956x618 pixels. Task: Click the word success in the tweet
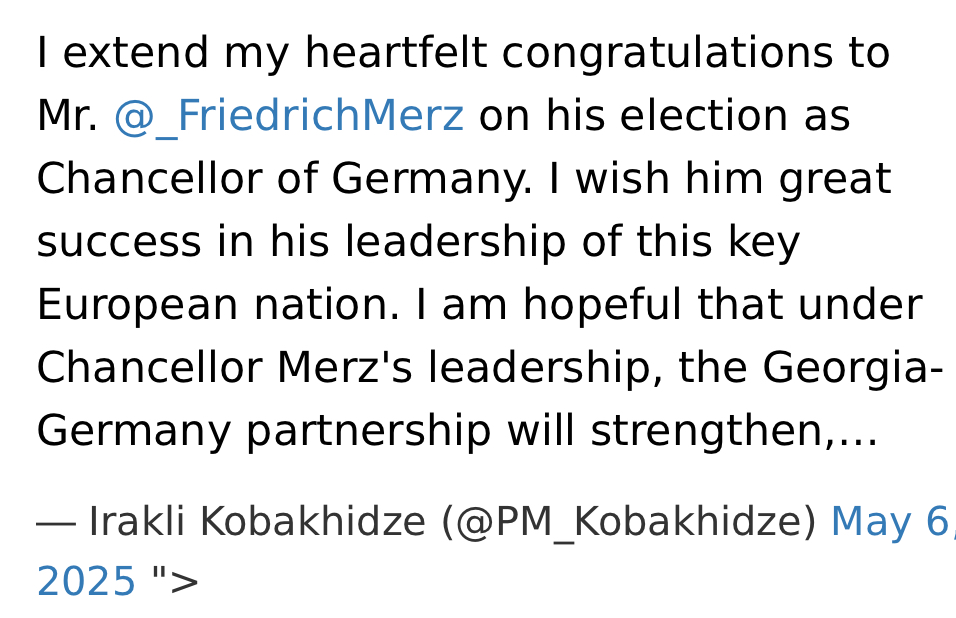click(119, 243)
